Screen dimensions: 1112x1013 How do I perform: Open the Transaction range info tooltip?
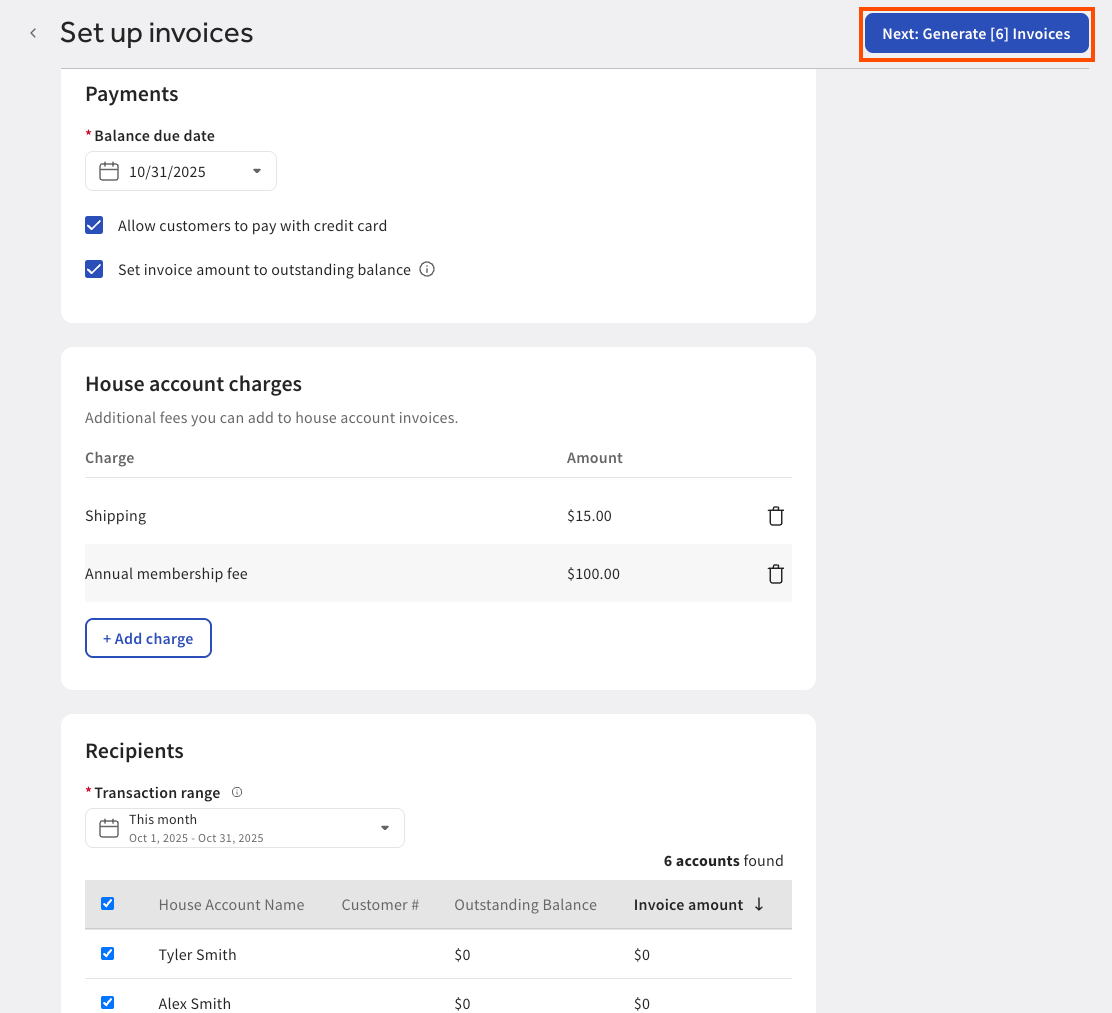237,792
